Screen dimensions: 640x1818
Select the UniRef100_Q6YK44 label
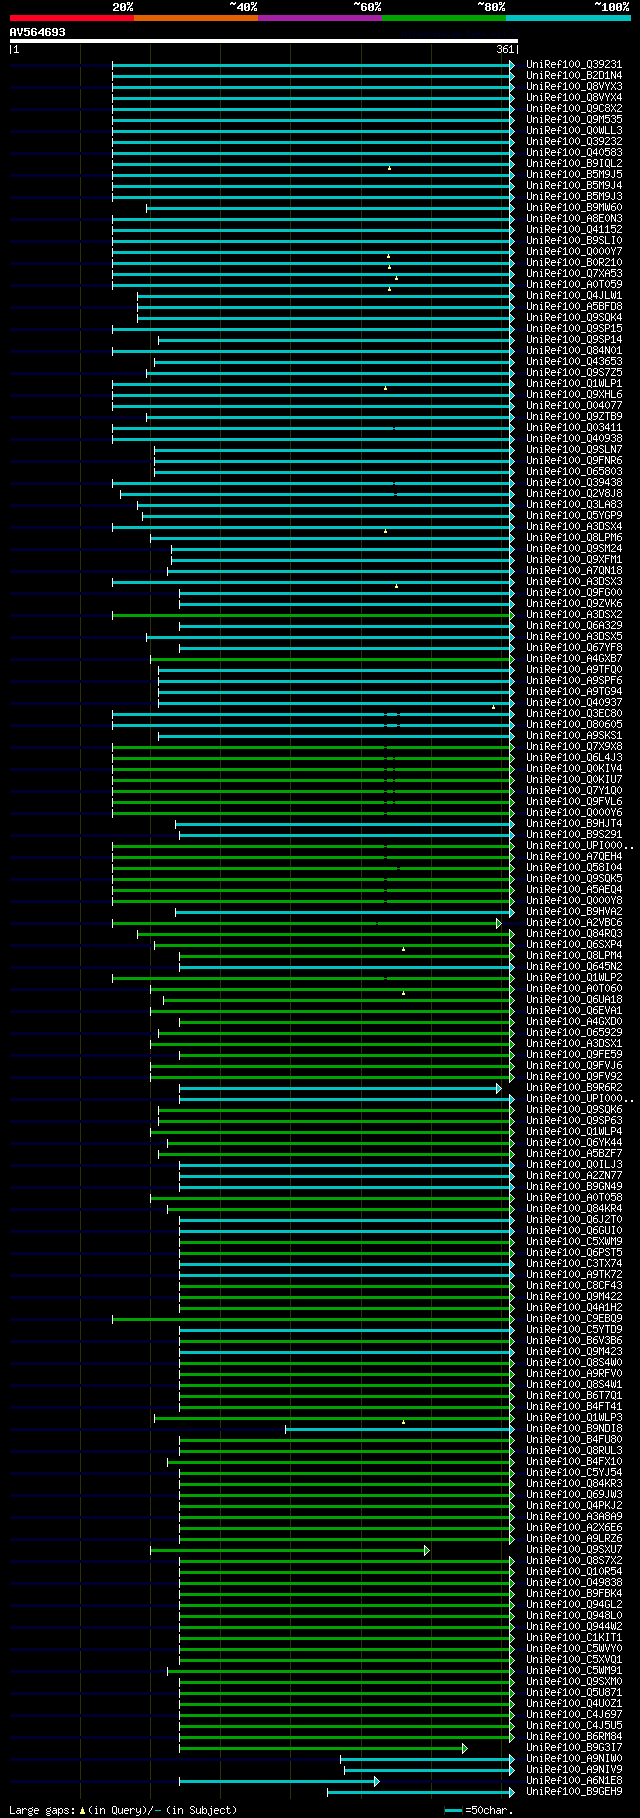click(574, 1143)
